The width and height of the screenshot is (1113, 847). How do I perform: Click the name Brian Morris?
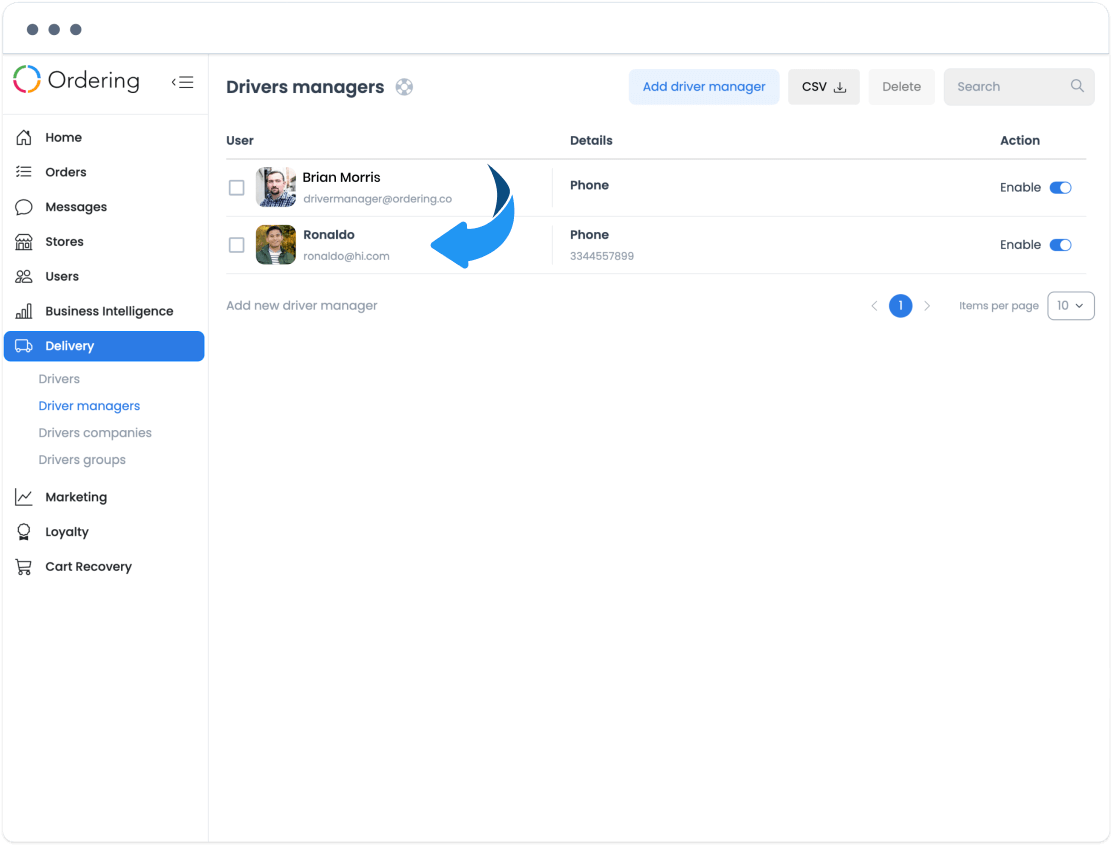coord(341,177)
